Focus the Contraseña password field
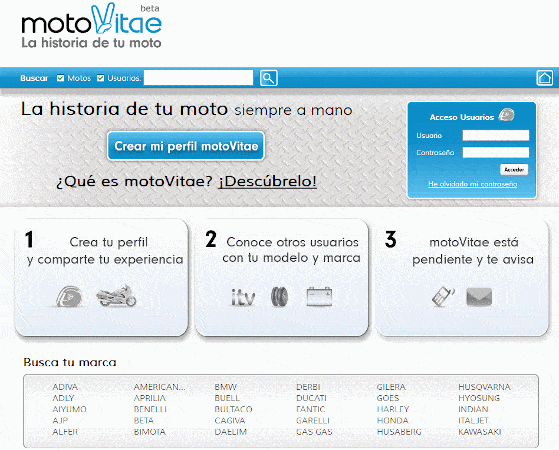This screenshot has width=559, height=450. [x=496, y=152]
